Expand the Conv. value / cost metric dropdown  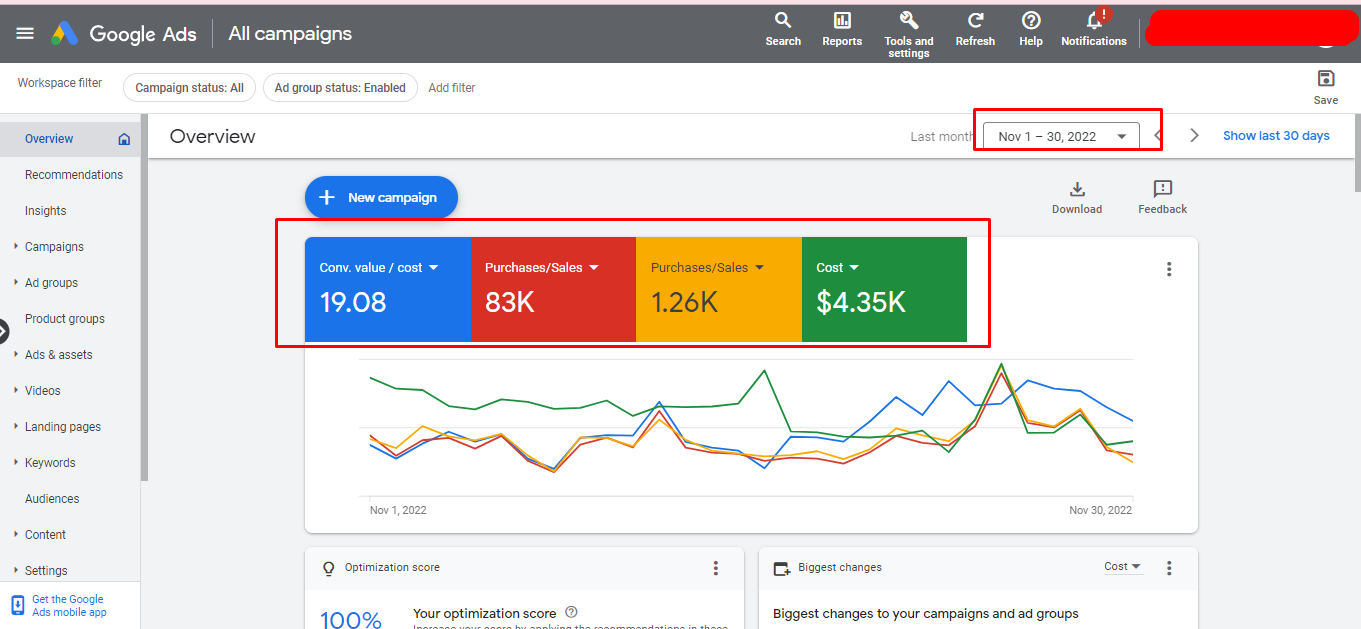click(x=432, y=268)
